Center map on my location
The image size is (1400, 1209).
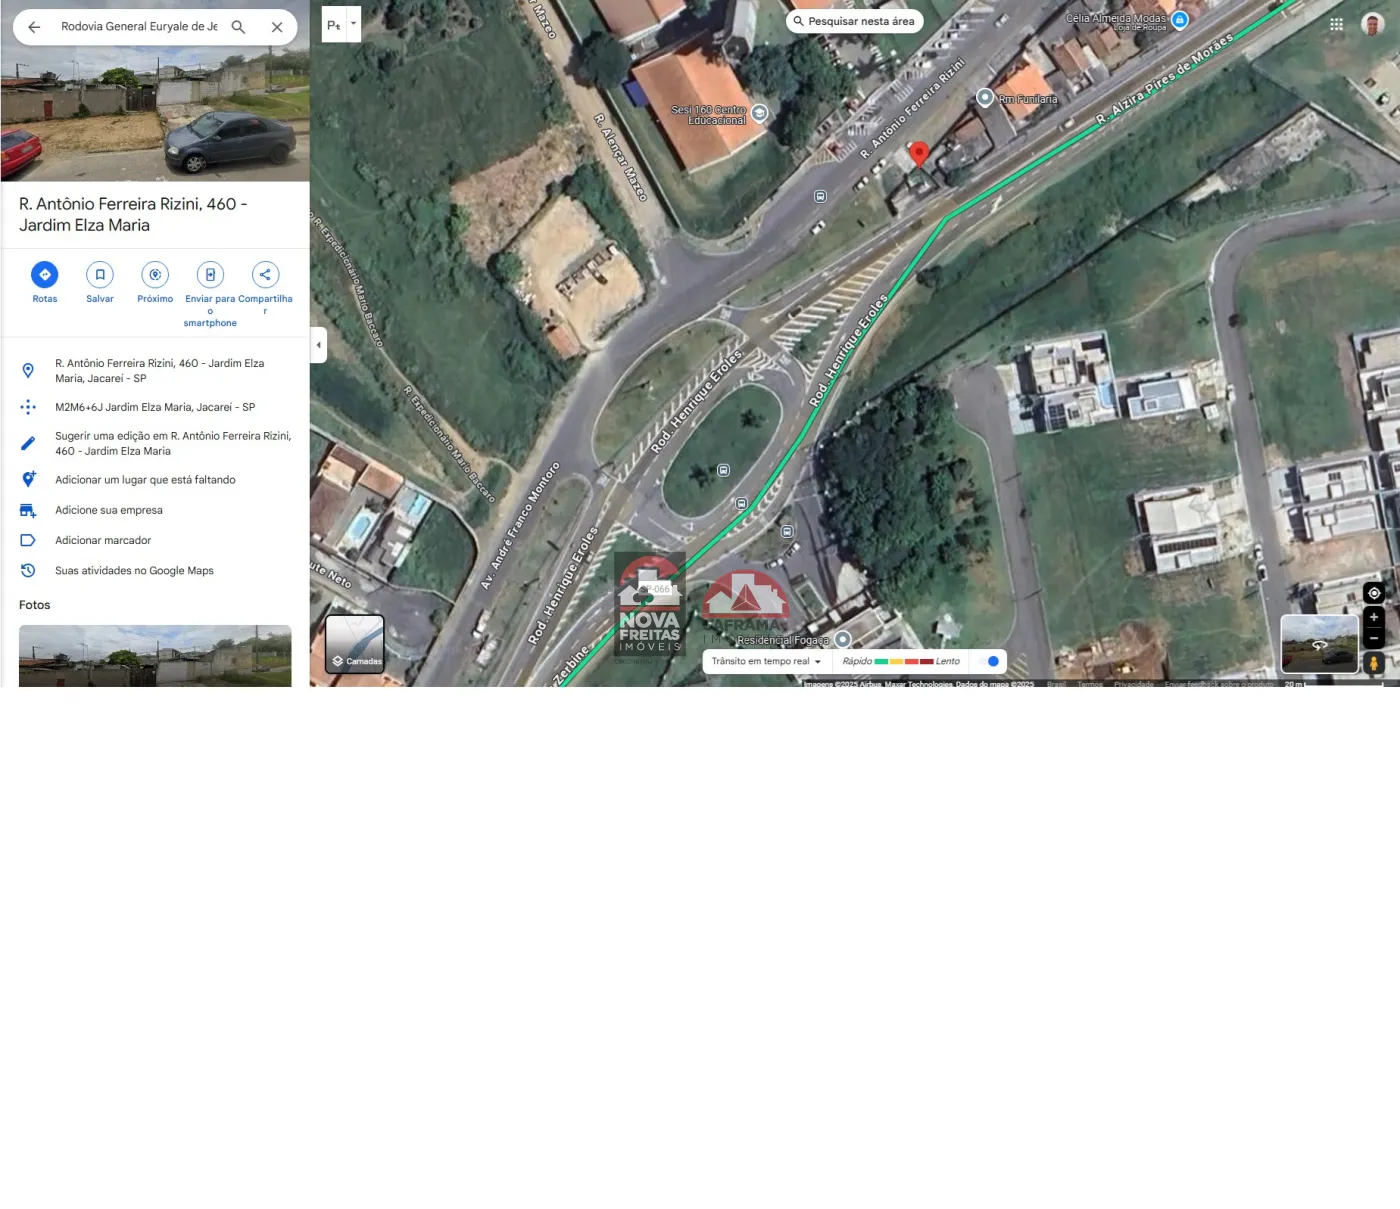point(1374,593)
